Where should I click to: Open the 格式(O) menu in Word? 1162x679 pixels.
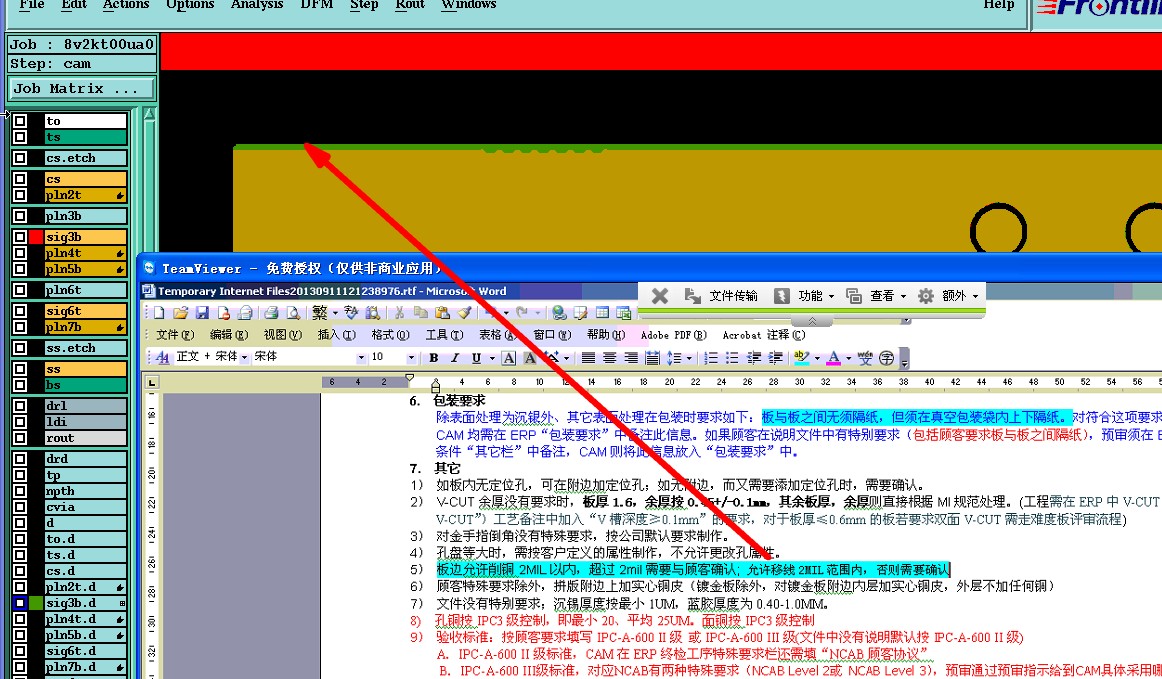(x=391, y=335)
